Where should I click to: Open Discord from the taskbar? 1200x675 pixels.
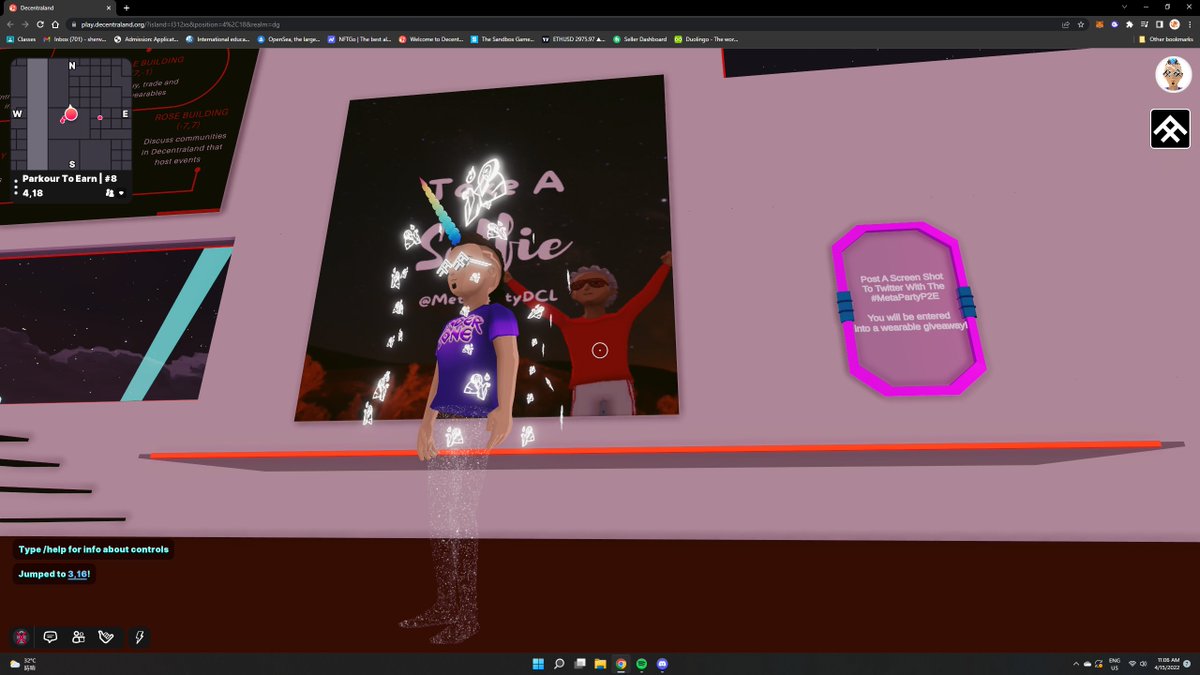click(661, 663)
